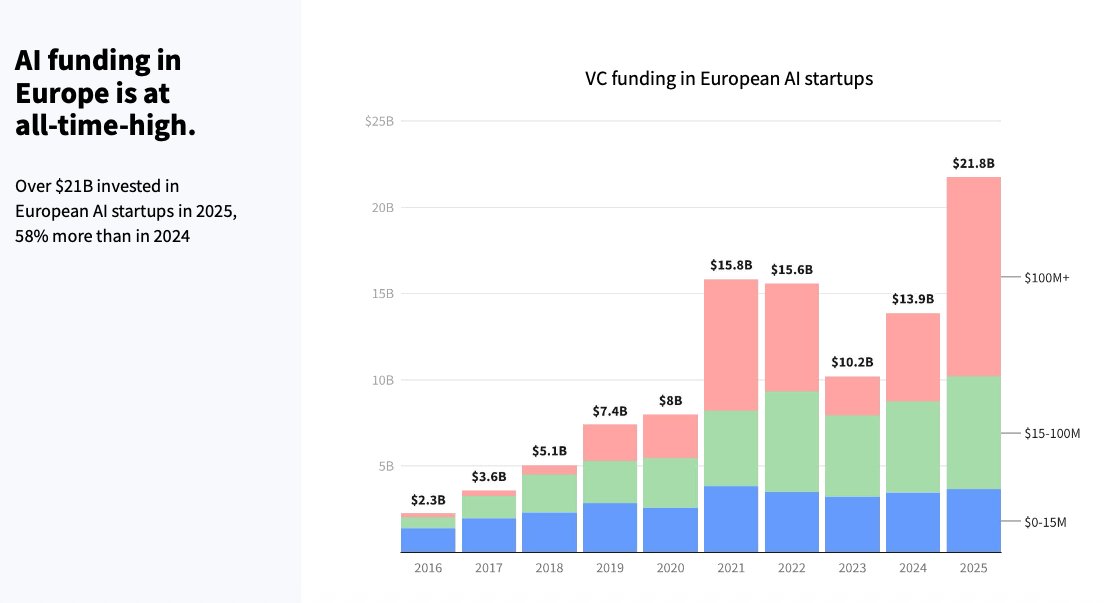The height and width of the screenshot is (603, 1112).
Task: Click the chart title 'VC funding in European AI startups'
Action: tap(729, 79)
